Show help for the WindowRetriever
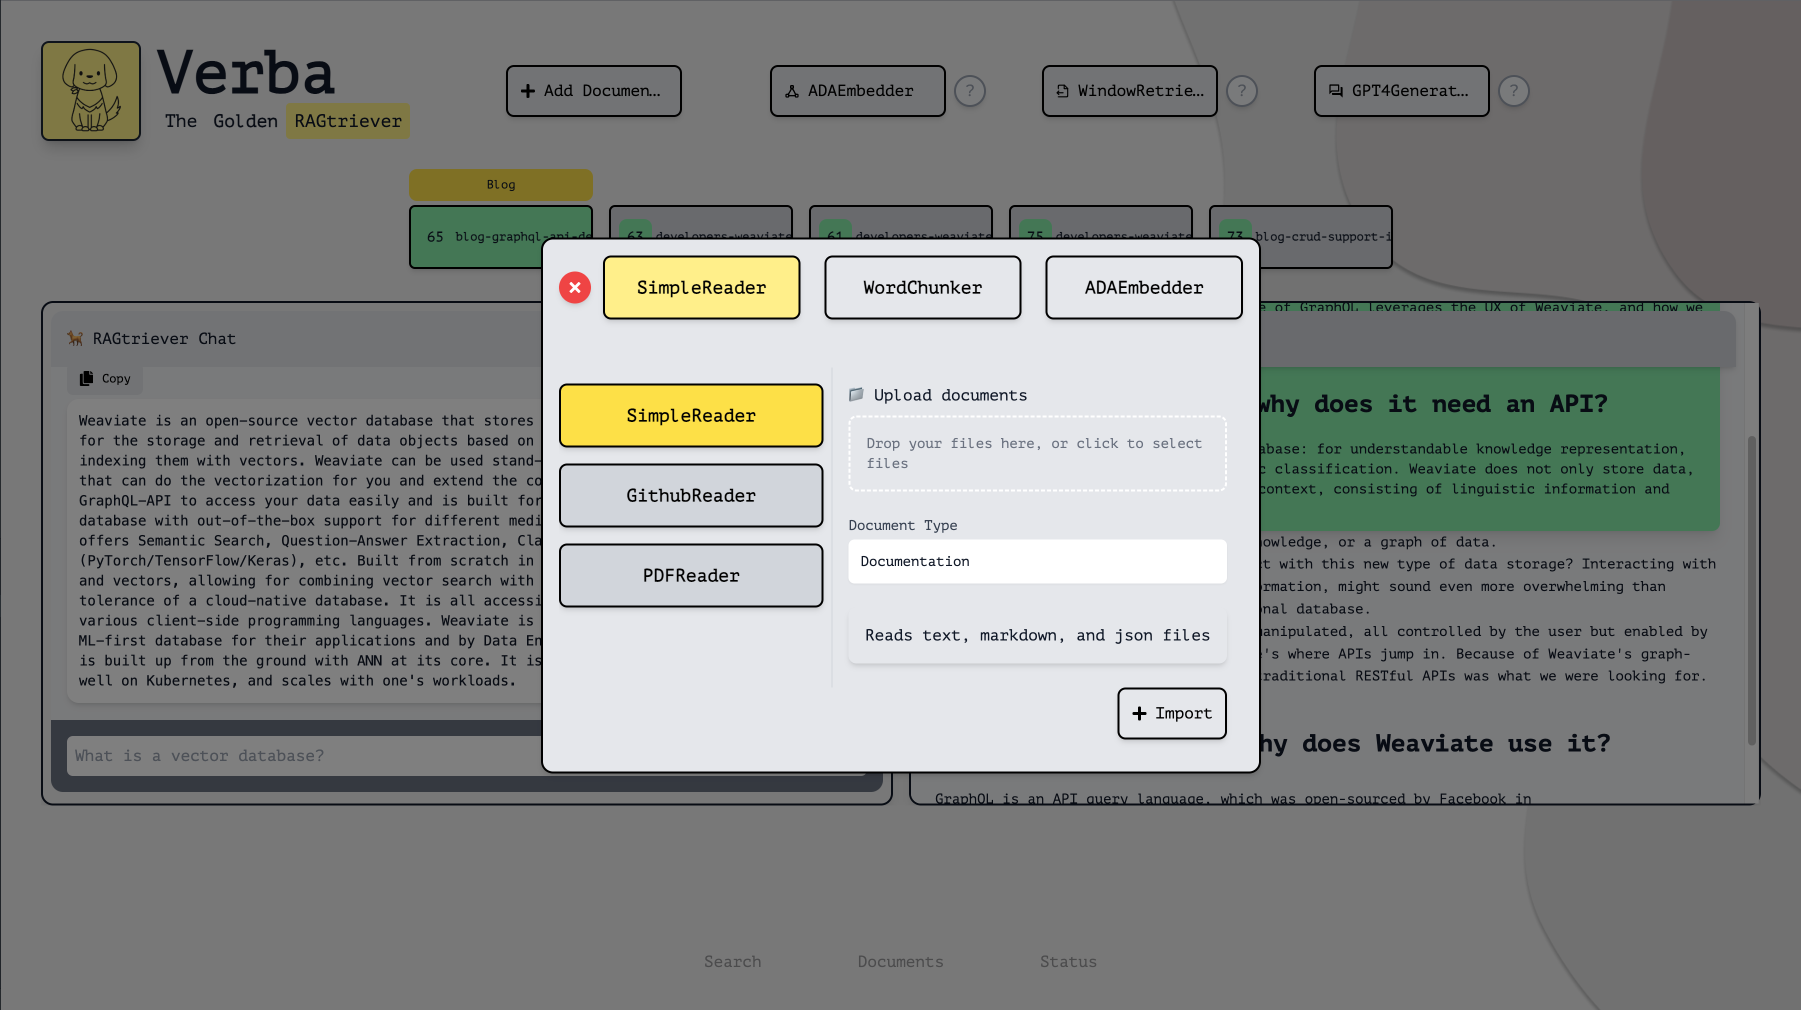1801x1010 pixels. pyautogui.click(x=1242, y=91)
